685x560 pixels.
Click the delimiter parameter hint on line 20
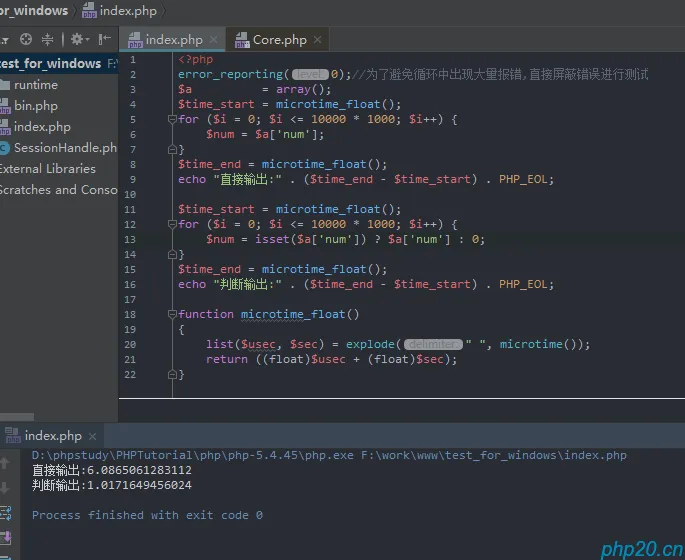(x=433, y=344)
